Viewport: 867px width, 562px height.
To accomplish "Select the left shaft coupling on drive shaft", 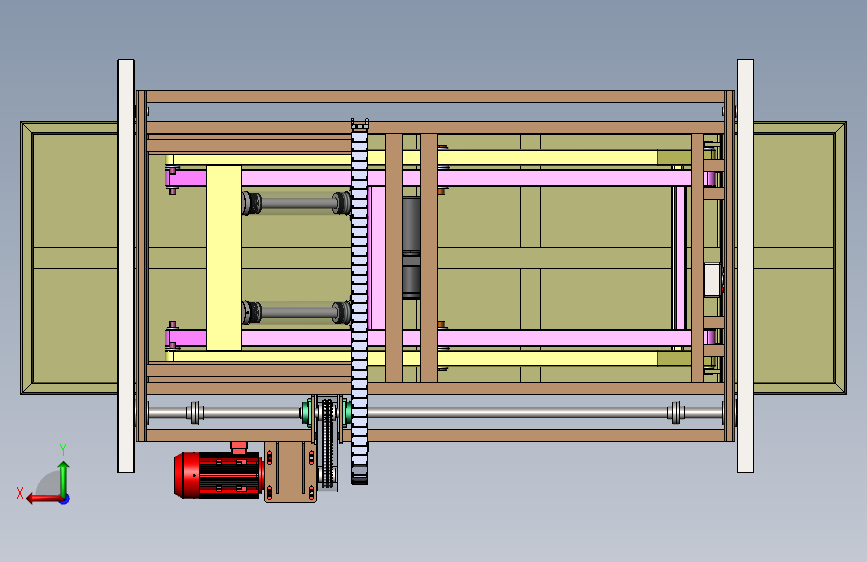I will pos(195,413).
